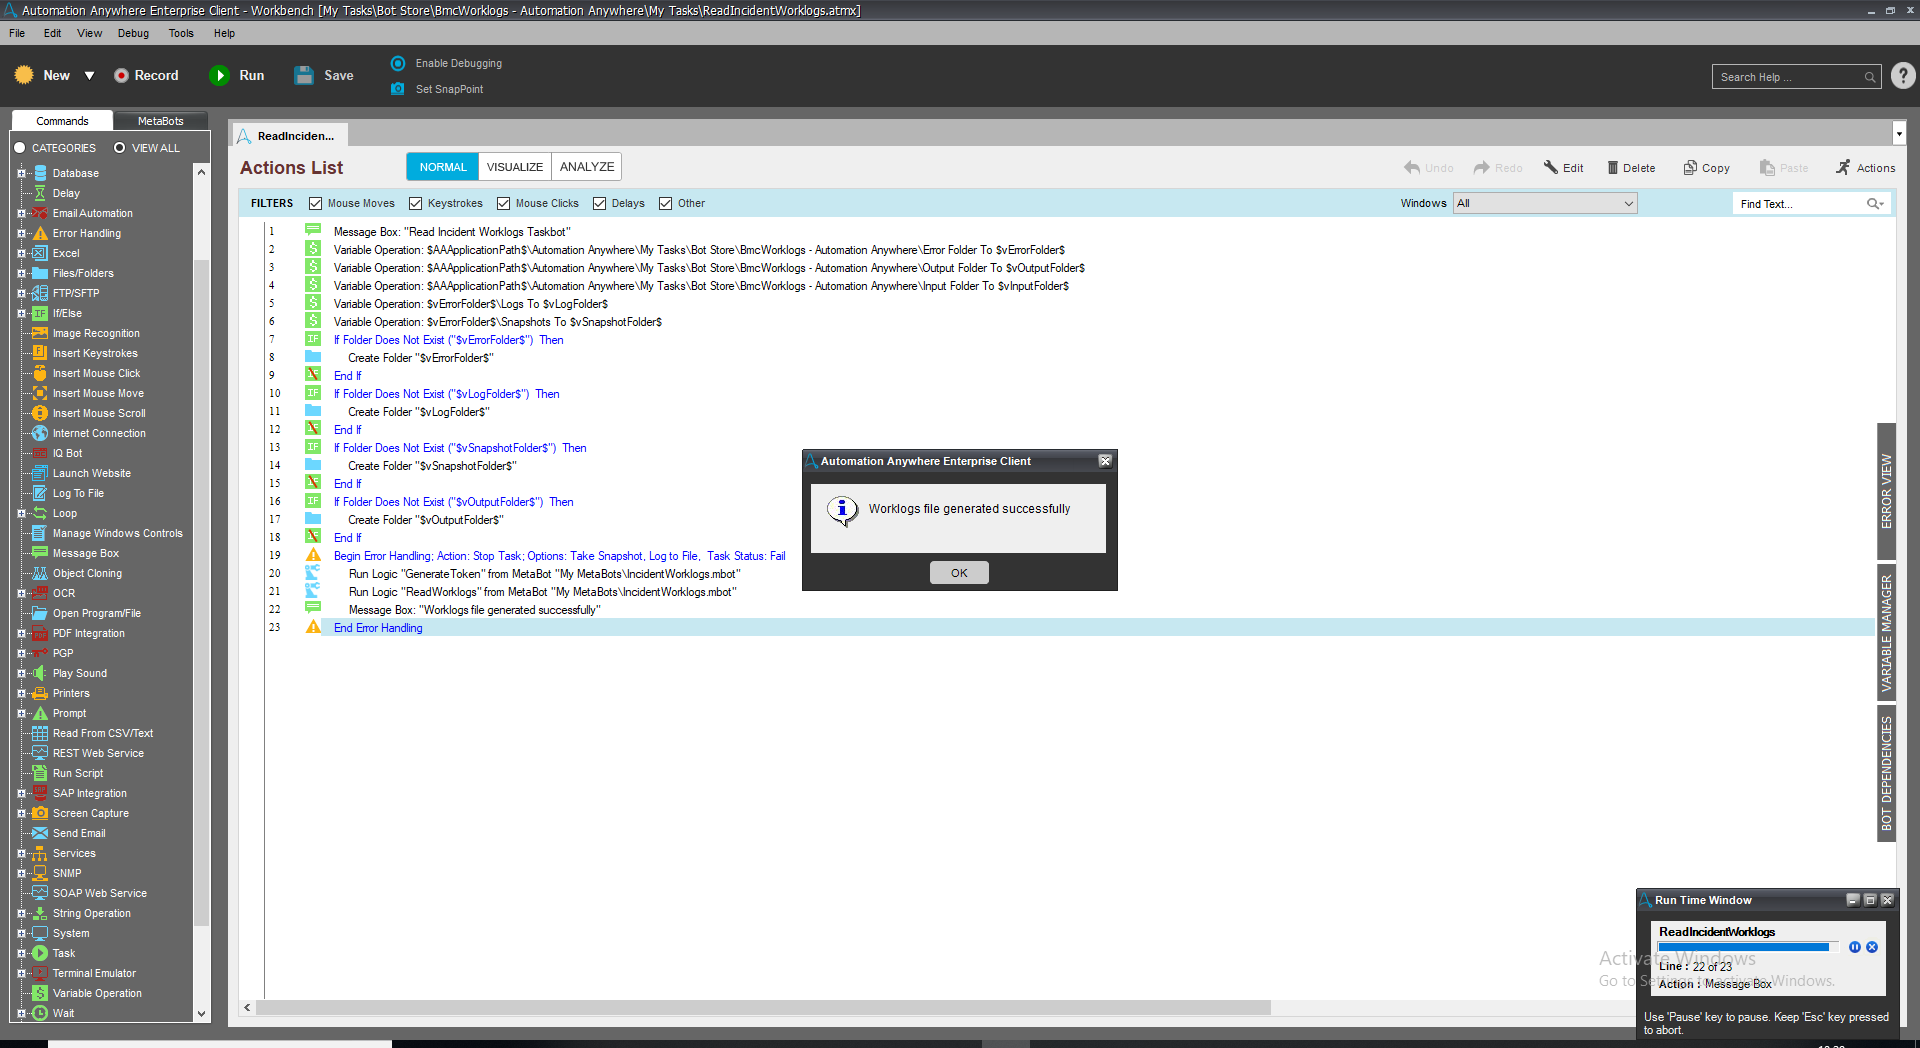This screenshot has width=1920, height=1048.
Task: Switch to the ANALYZE view tab
Action: pyautogui.click(x=587, y=167)
